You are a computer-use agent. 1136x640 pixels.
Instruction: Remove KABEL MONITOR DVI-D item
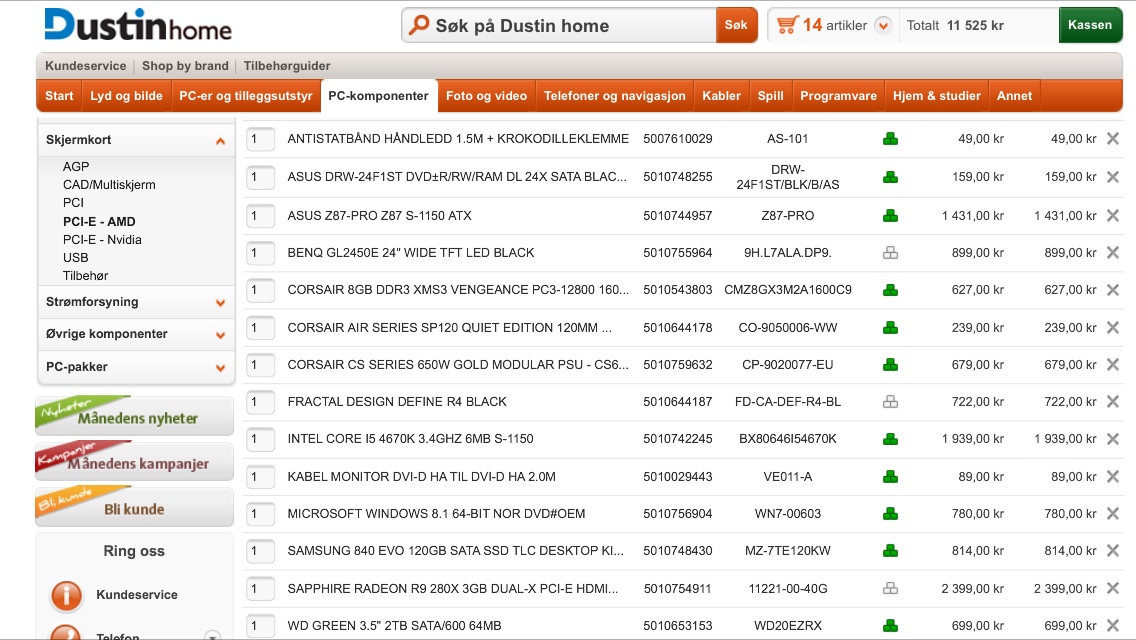click(1113, 476)
